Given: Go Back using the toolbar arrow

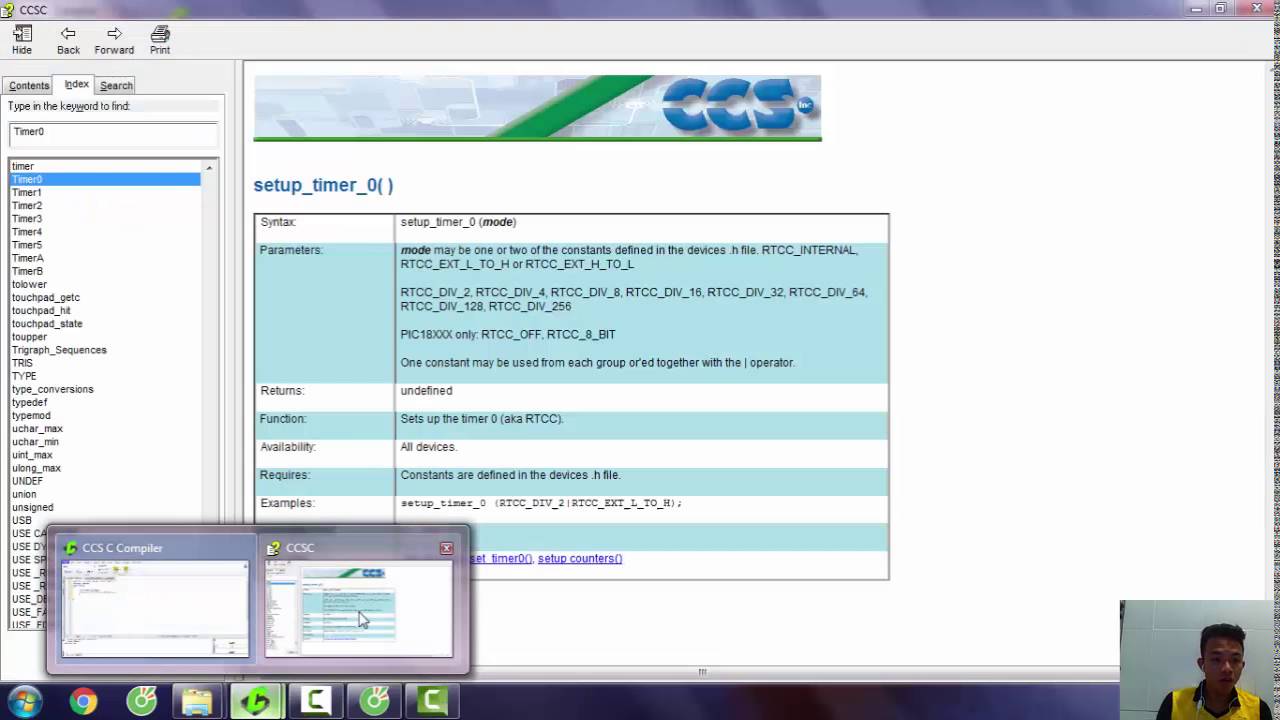Looking at the screenshot, I should [x=68, y=40].
